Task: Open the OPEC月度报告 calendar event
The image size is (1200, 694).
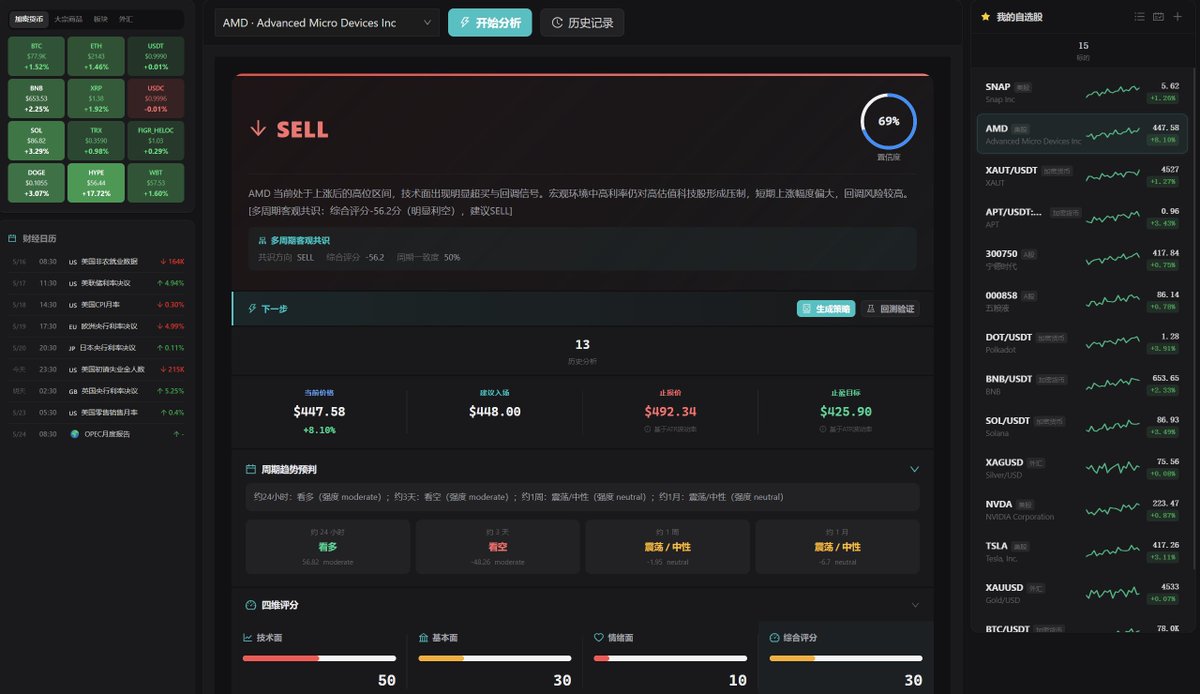Action: 97,434
